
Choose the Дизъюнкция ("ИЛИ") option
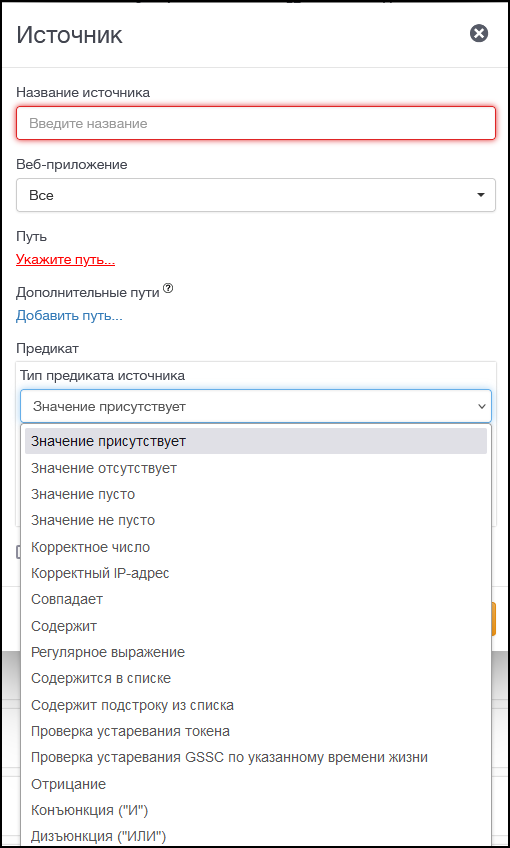pos(256,836)
